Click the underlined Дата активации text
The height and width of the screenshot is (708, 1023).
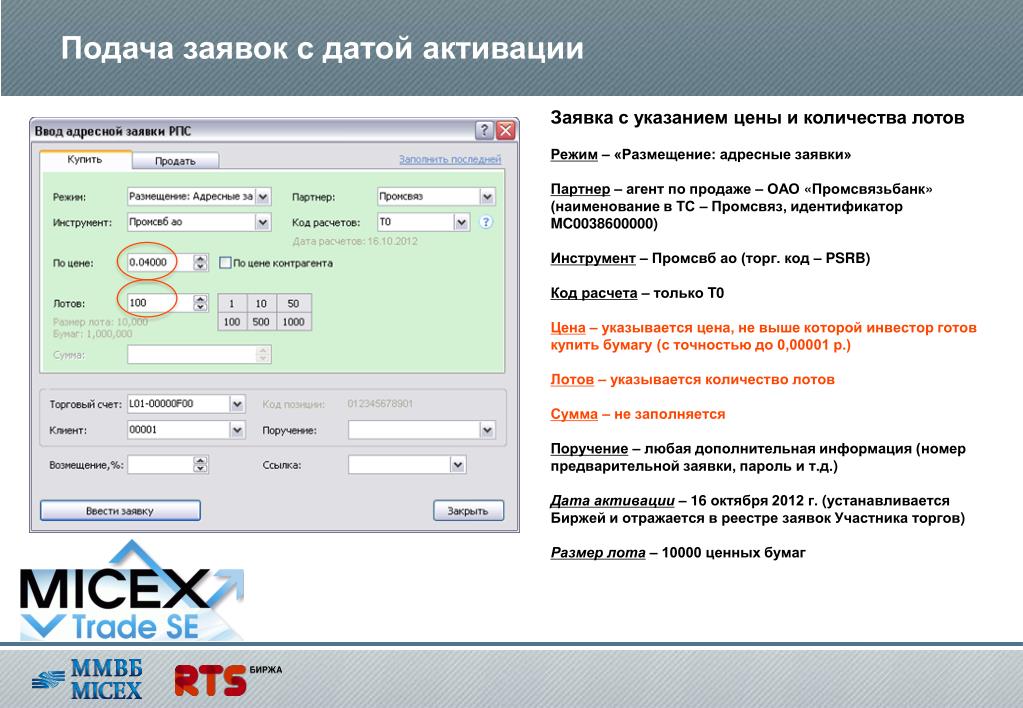[613, 500]
